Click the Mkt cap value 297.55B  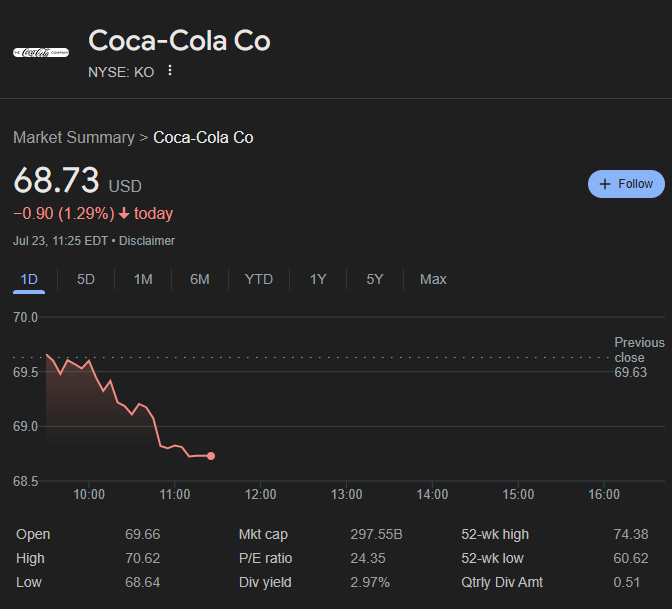(x=376, y=534)
